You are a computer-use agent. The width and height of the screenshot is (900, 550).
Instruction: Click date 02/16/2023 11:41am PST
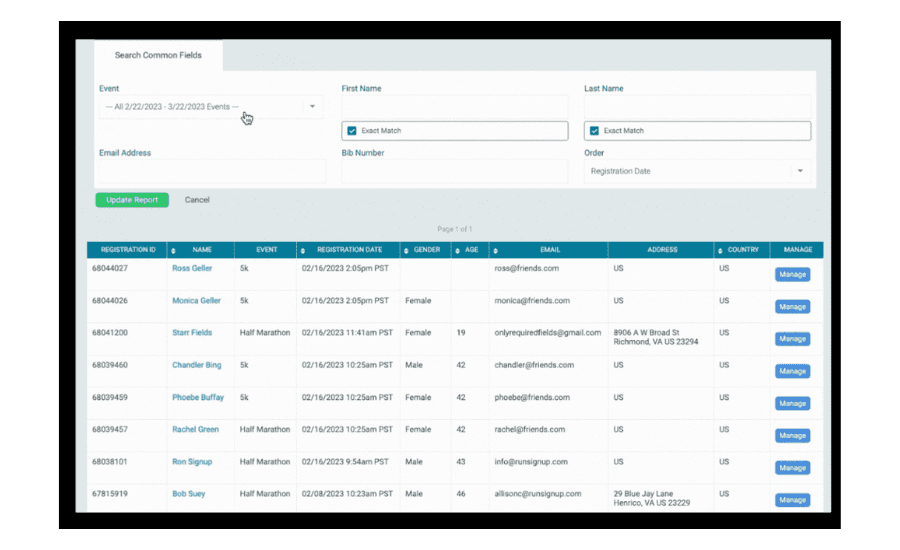(347, 332)
